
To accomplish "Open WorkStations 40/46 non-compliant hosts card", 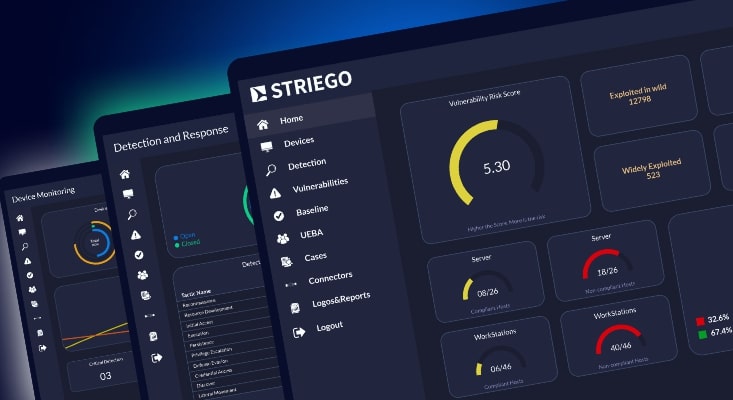I will click(618, 335).
